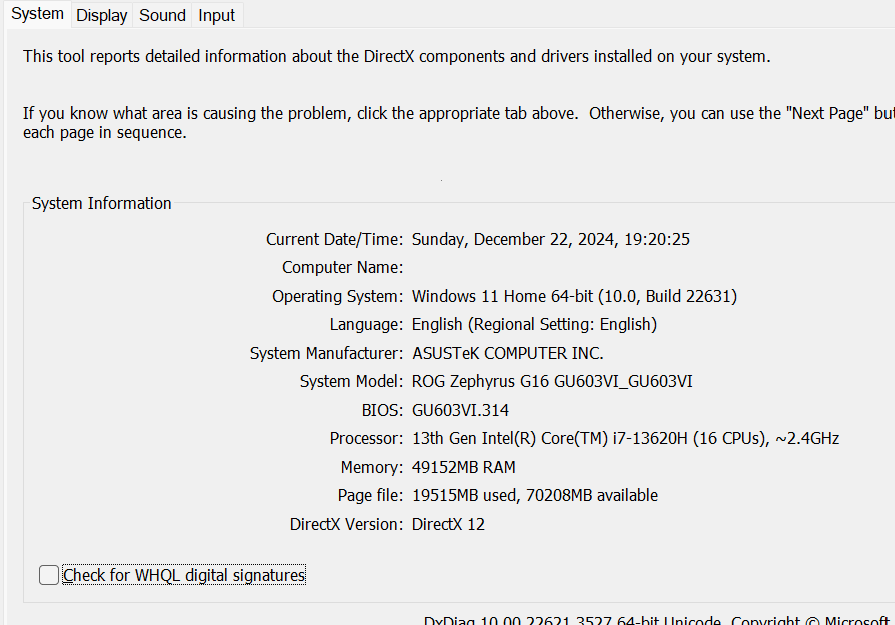Click the ROG Zephyrus G16 system model
This screenshot has width=895, height=625.
coord(552,382)
